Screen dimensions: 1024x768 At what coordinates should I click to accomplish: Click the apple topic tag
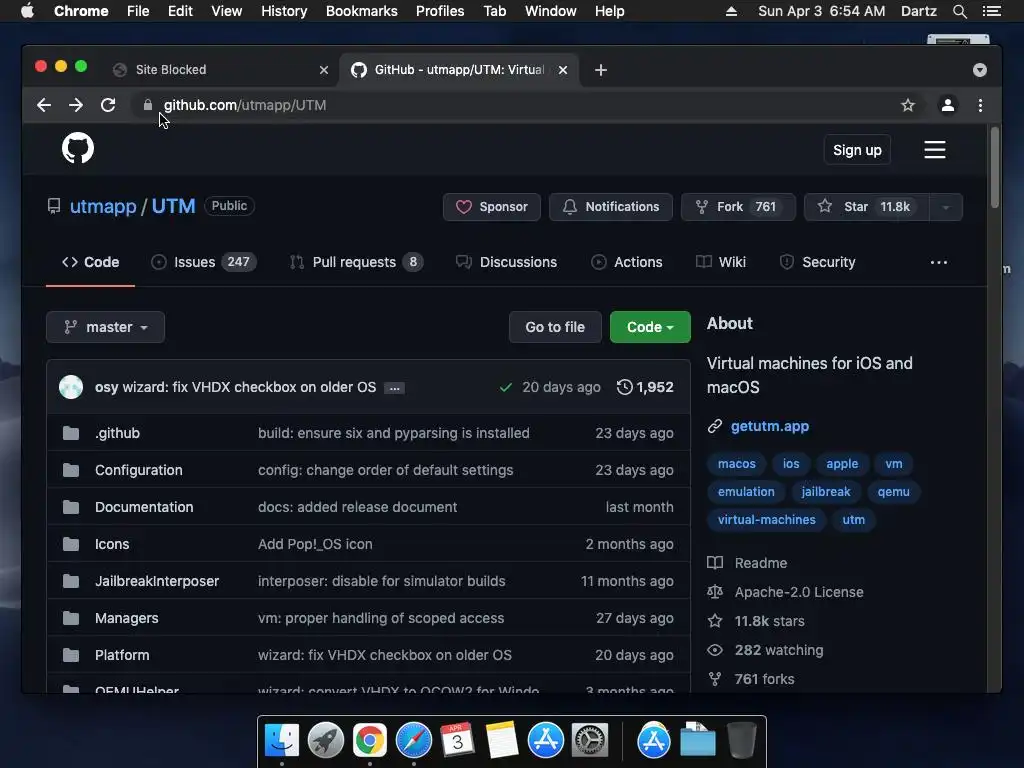tap(842, 464)
